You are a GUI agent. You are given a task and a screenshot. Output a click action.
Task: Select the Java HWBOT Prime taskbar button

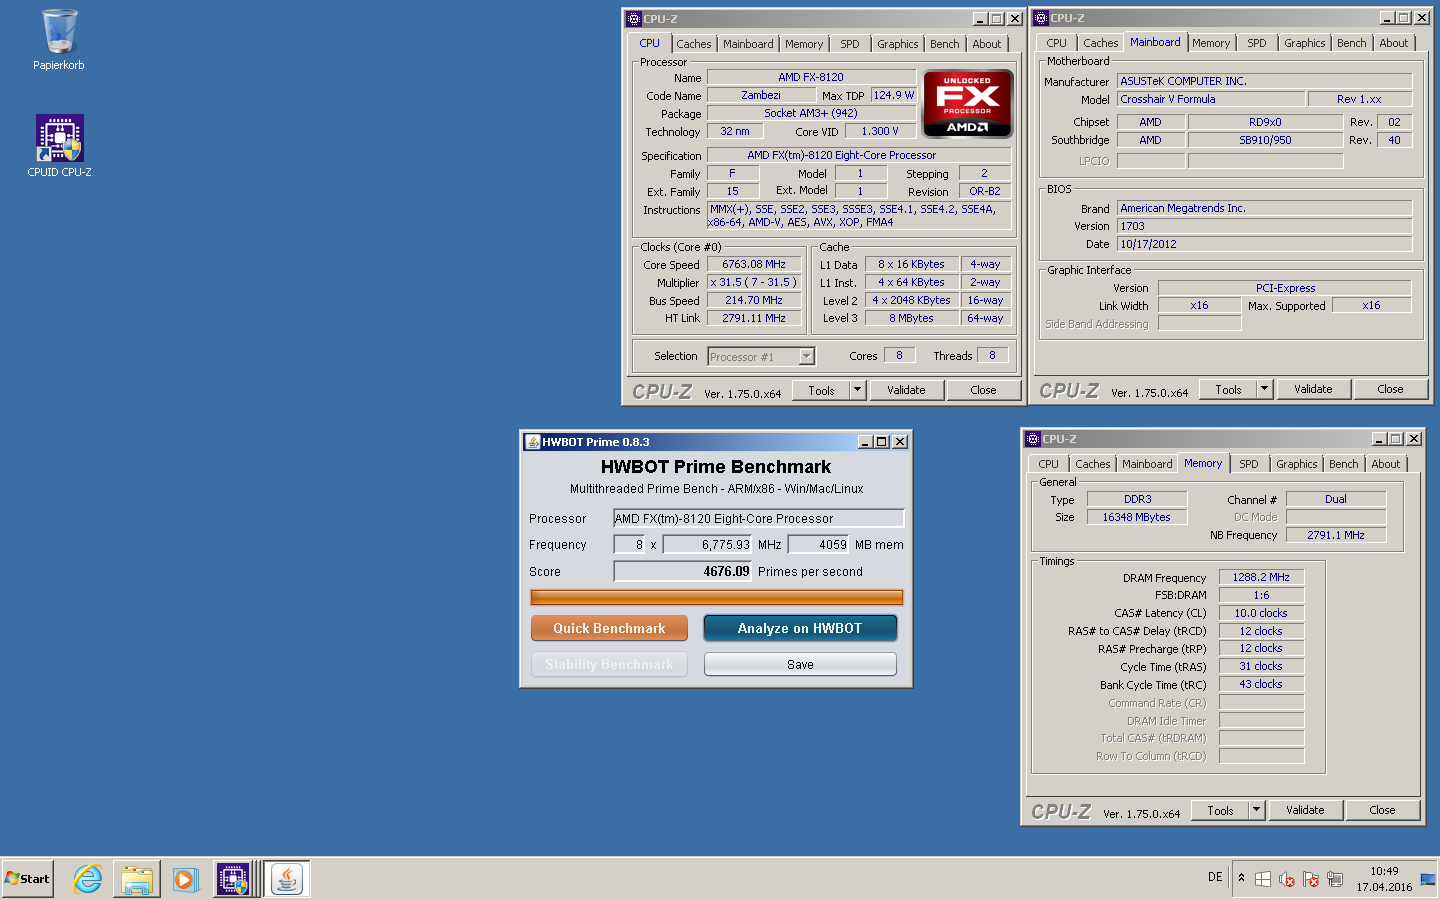point(287,879)
